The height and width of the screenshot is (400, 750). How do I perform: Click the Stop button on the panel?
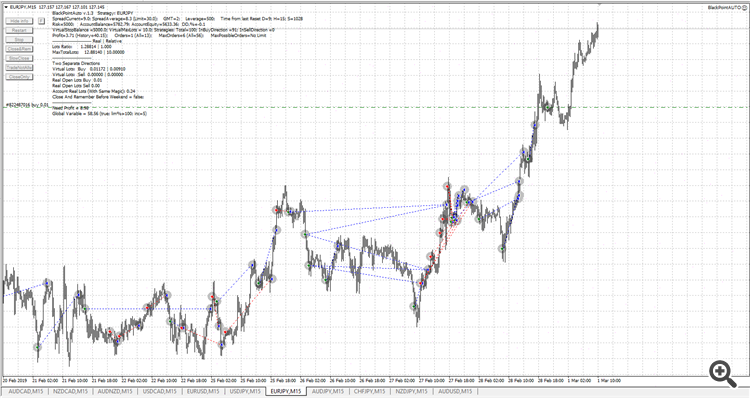pyautogui.click(x=19, y=40)
